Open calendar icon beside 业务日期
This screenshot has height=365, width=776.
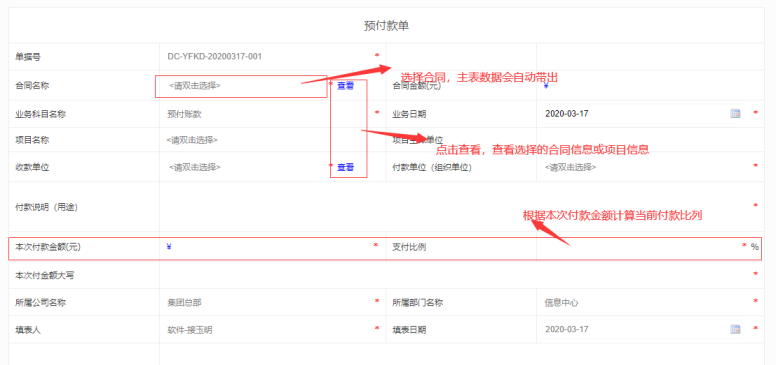(735, 114)
